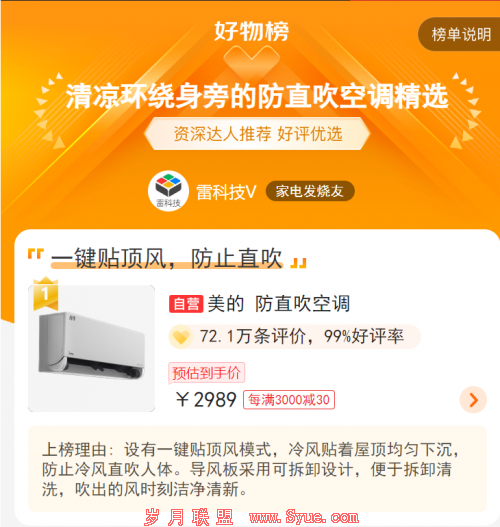This screenshot has width=500, height=527.
Task: Select the 每满3000减30 coupon tag
Action: 289,400
